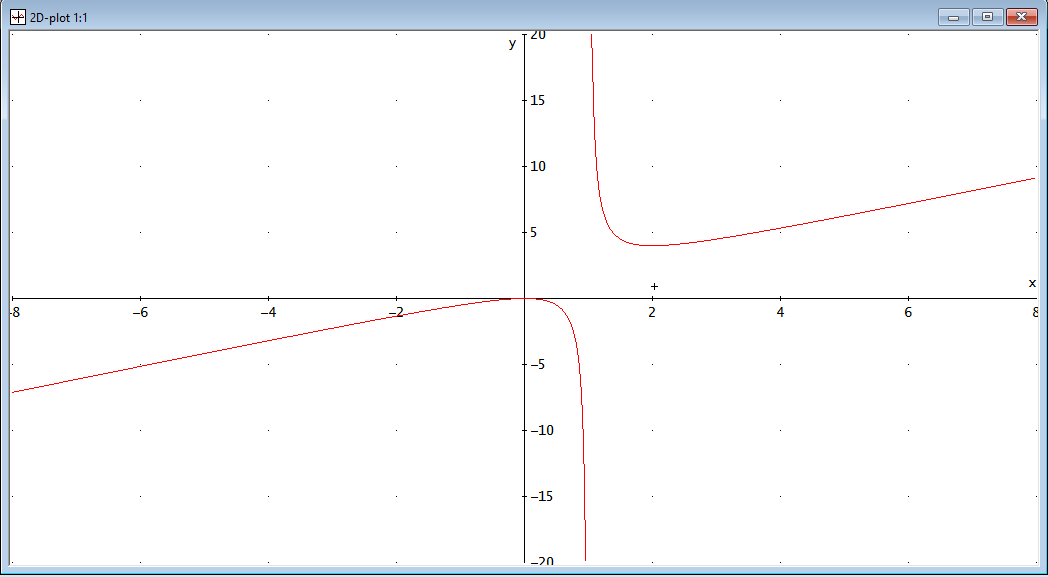Click the tick label 15 on the y-axis
This screenshot has height=577, width=1048.
click(x=538, y=100)
